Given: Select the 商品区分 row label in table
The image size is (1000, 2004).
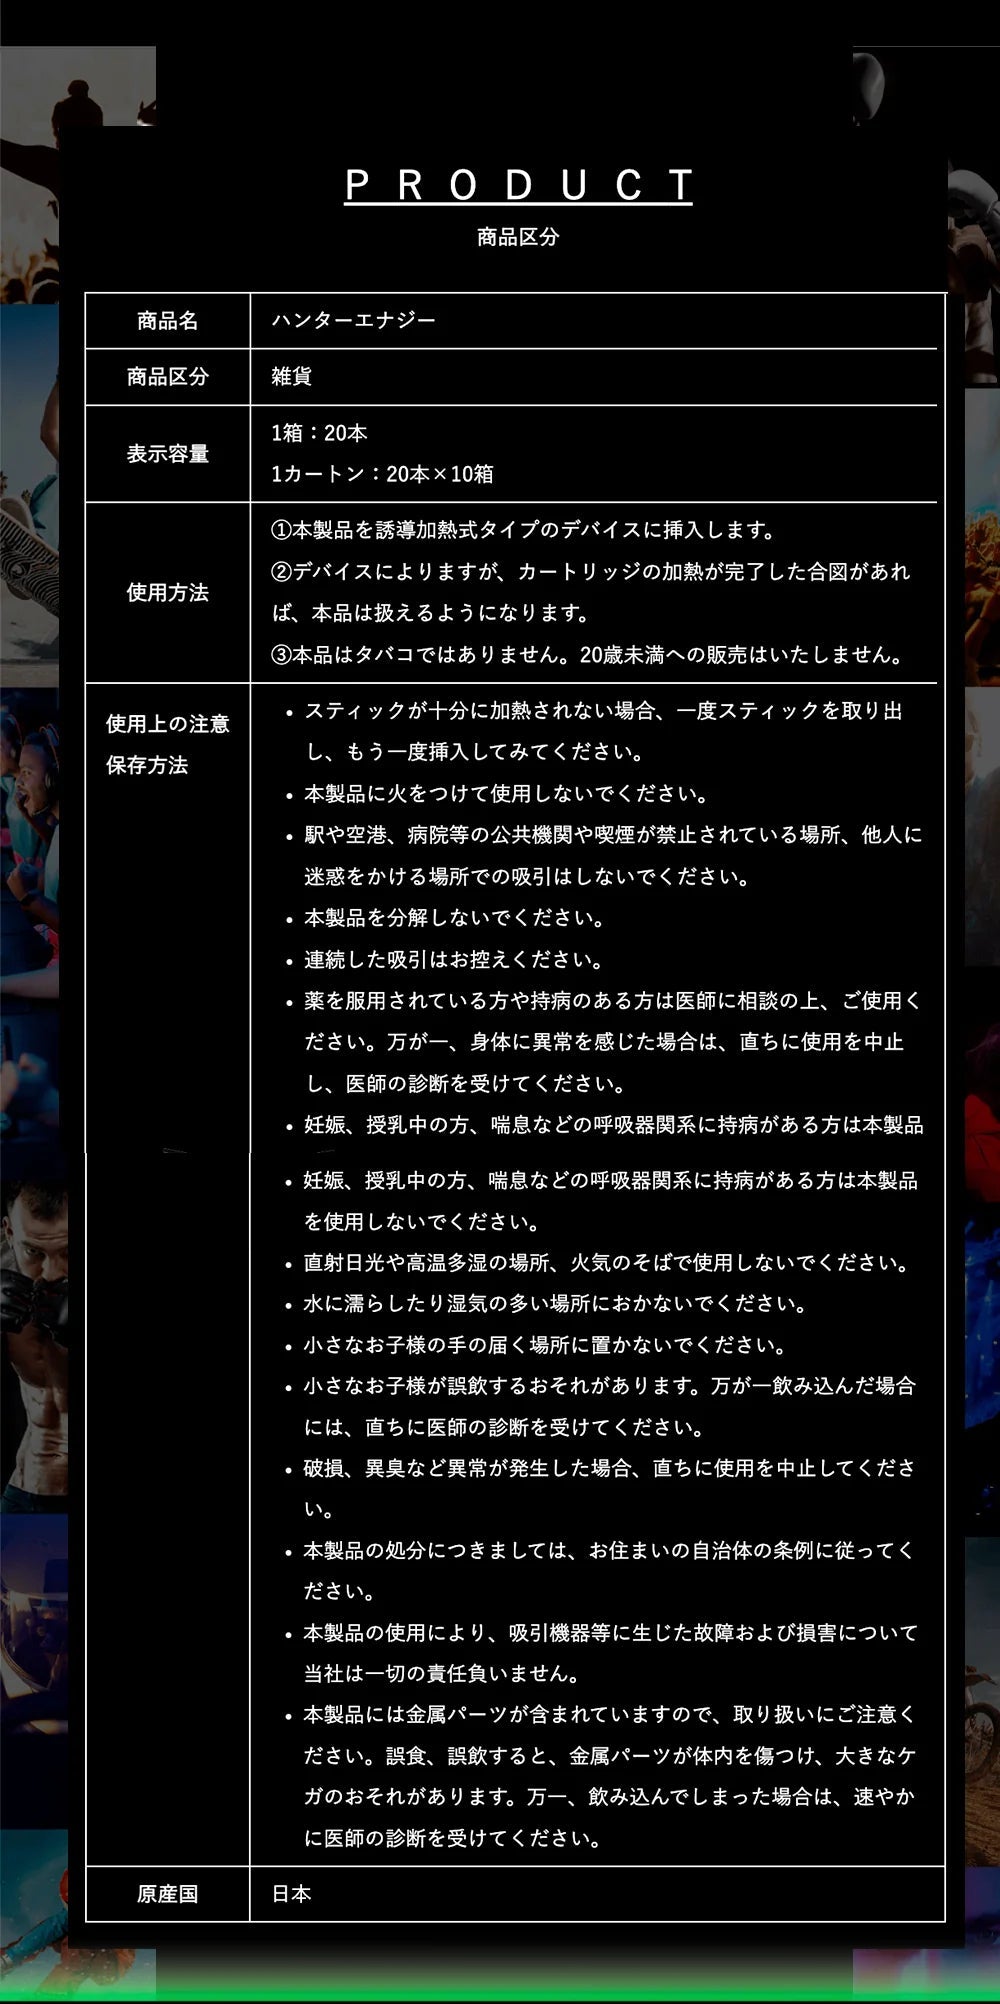Looking at the screenshot, I should coord(168,377).
